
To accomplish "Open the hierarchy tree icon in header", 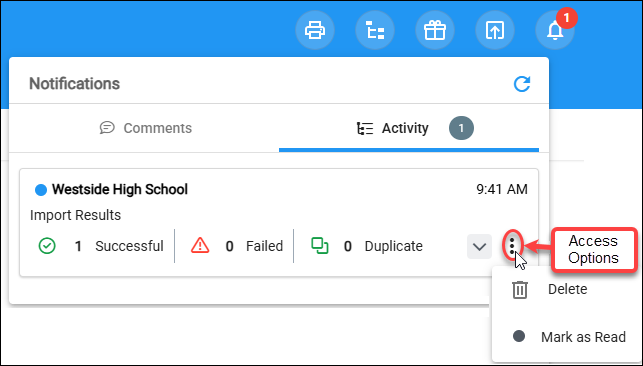I will click(x=375, y=30).
